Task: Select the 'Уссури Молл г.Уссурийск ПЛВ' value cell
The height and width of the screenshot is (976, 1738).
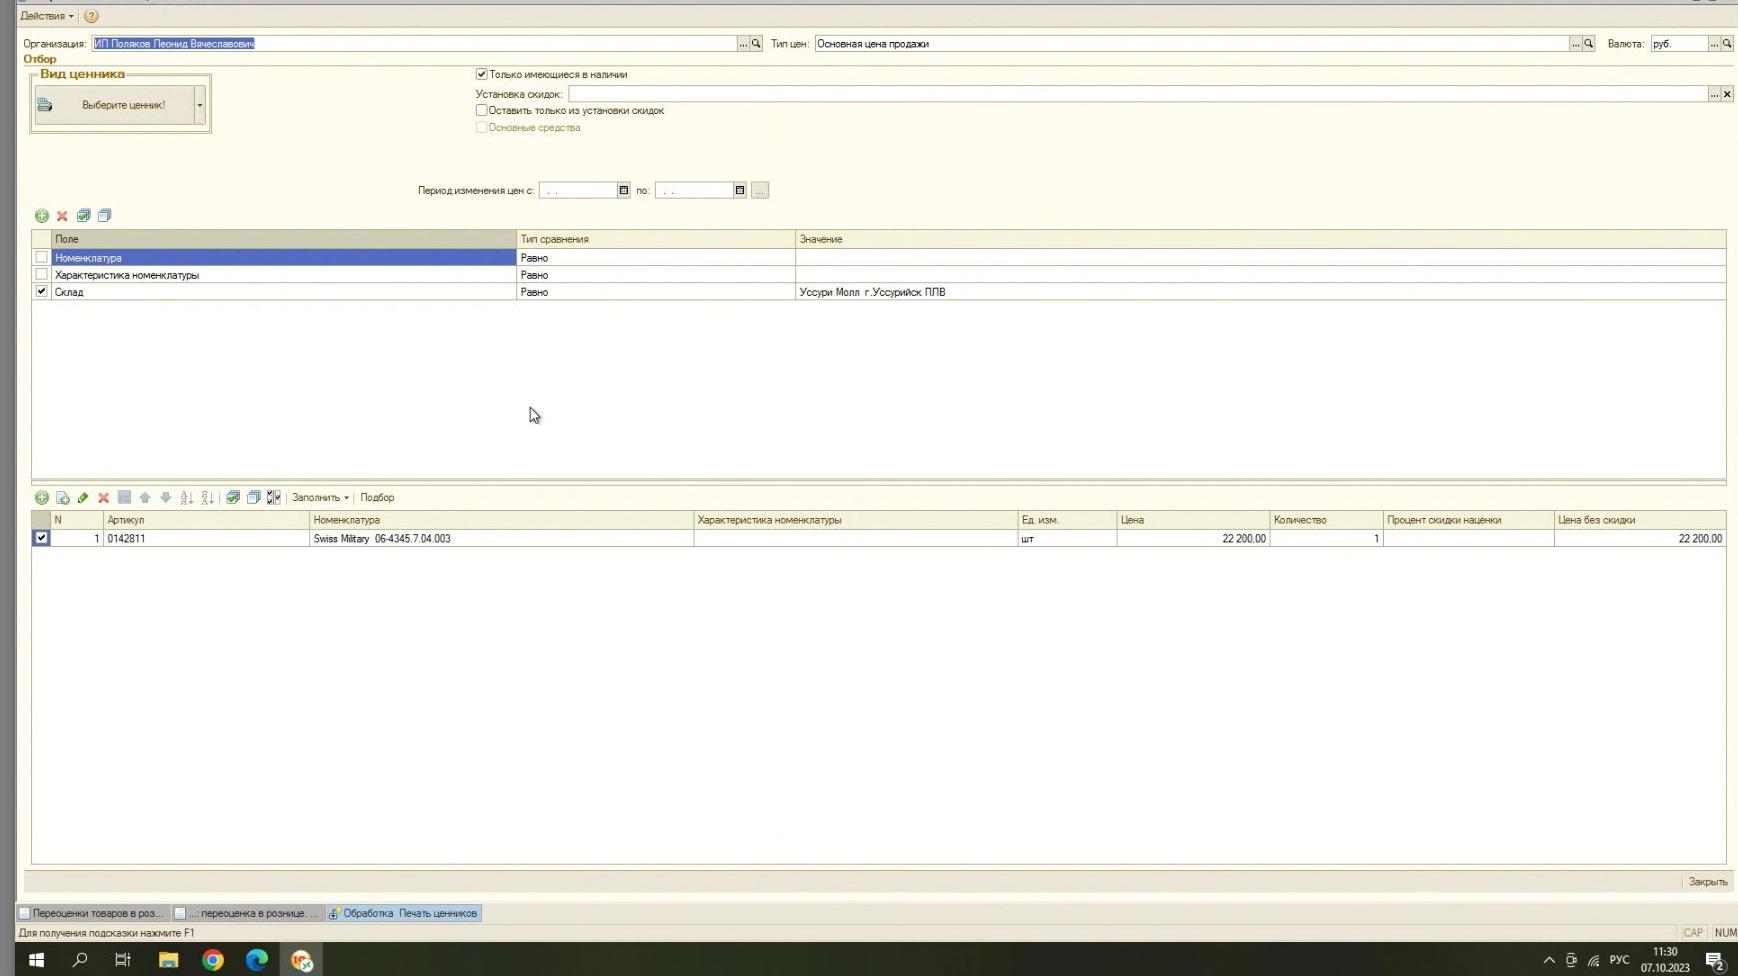Action: 1261,292
